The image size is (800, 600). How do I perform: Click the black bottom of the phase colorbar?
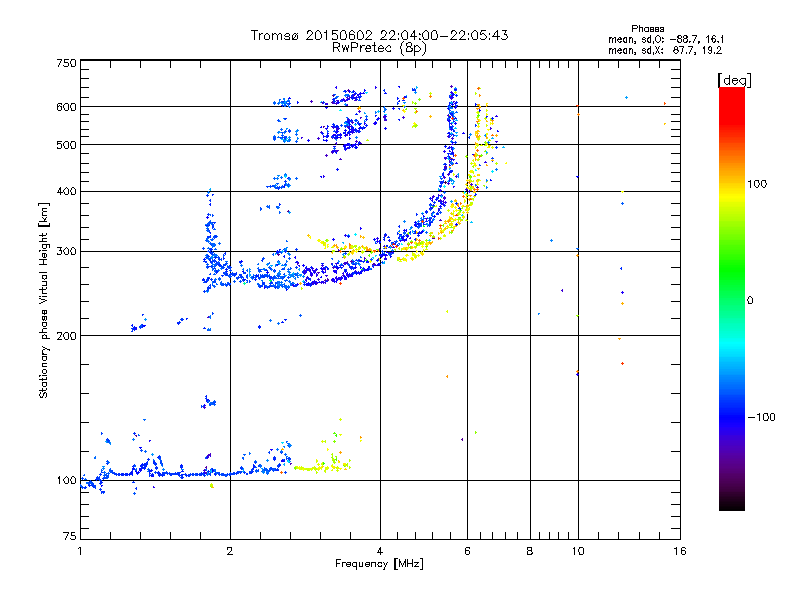tap(732, 503)
